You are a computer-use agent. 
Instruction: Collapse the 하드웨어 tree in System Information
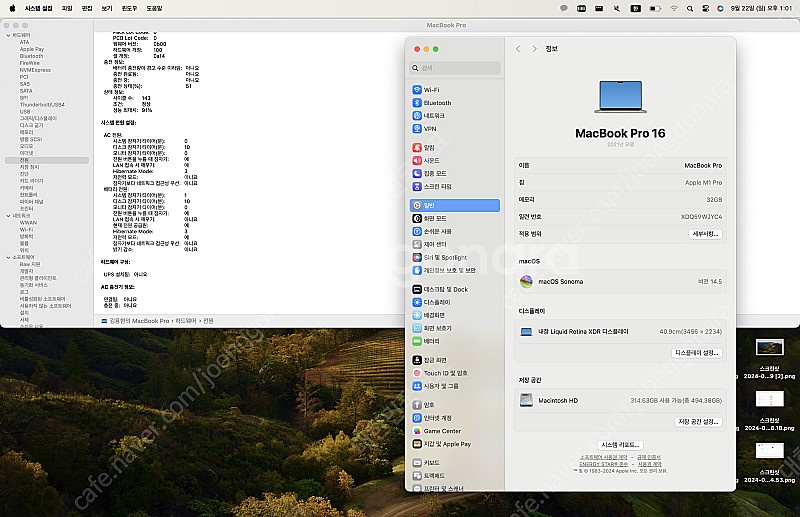[x=8, y=35]
